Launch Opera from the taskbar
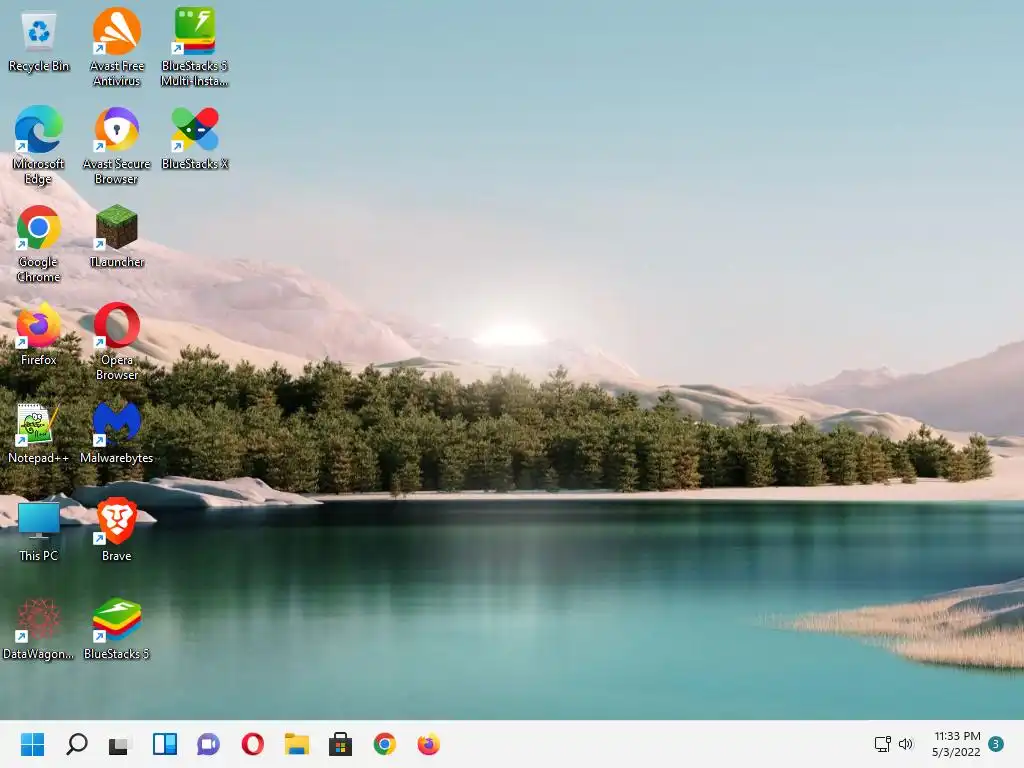Image resolution: width=1024 pixels, height=768 pixels. pyautogui.click(x=253, y=744)
